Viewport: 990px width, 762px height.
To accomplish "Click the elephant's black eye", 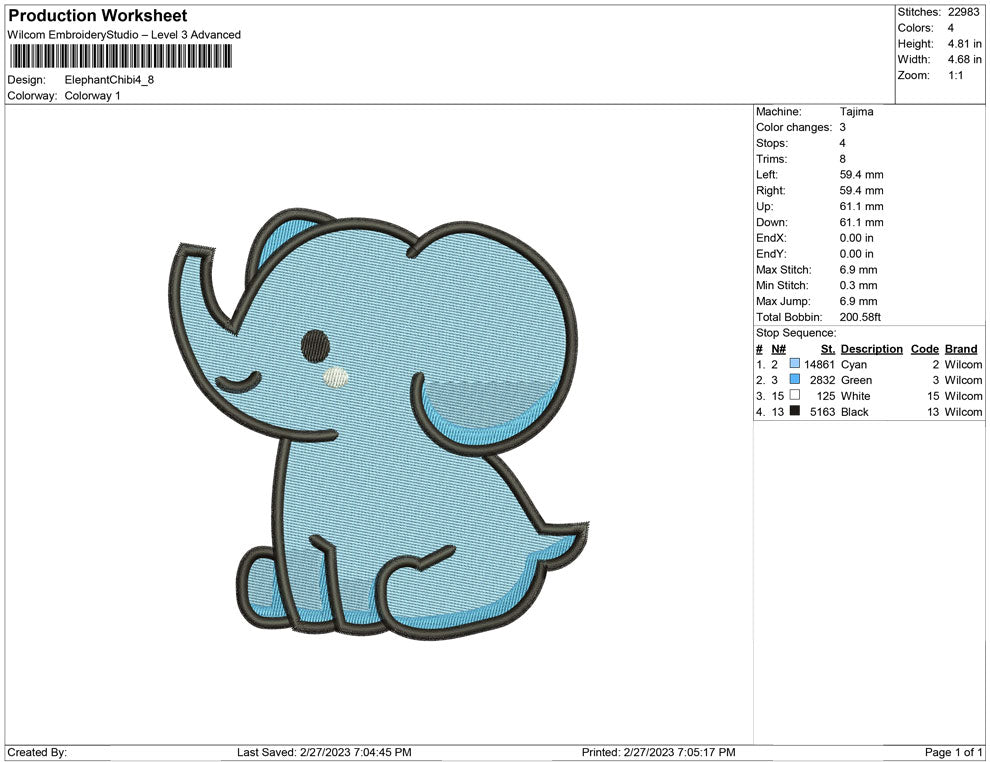I will point(315,343).
